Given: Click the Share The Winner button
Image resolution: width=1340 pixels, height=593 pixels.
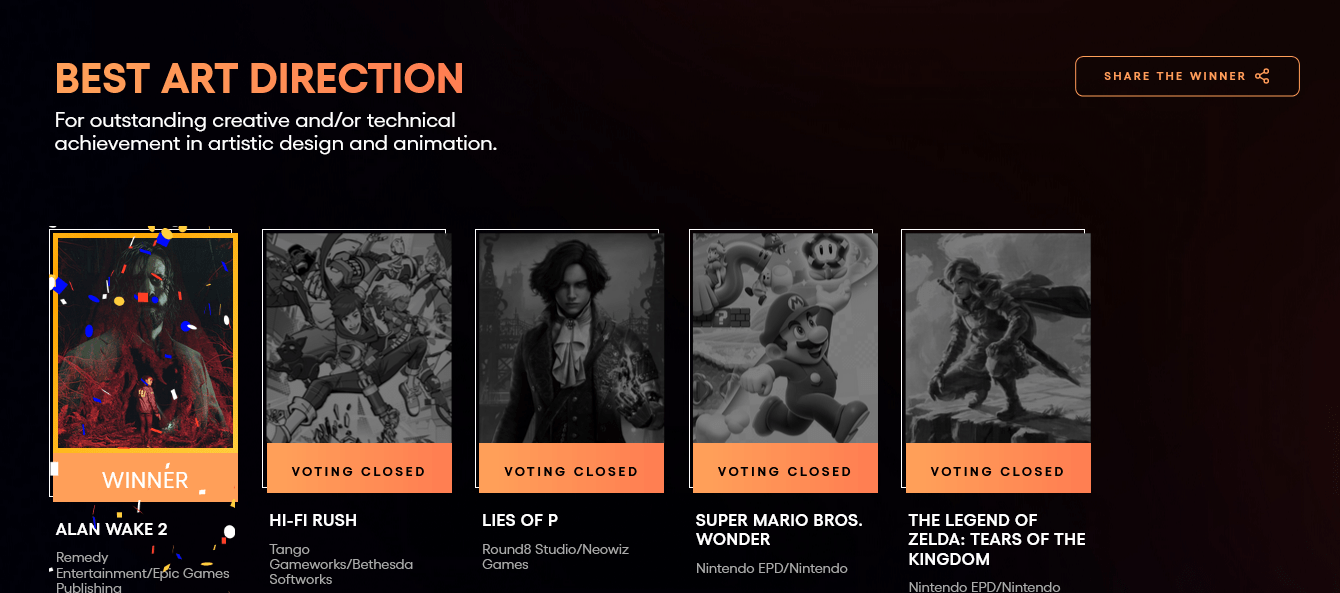Looking at the screenshot, I should tap(1187, 76).
